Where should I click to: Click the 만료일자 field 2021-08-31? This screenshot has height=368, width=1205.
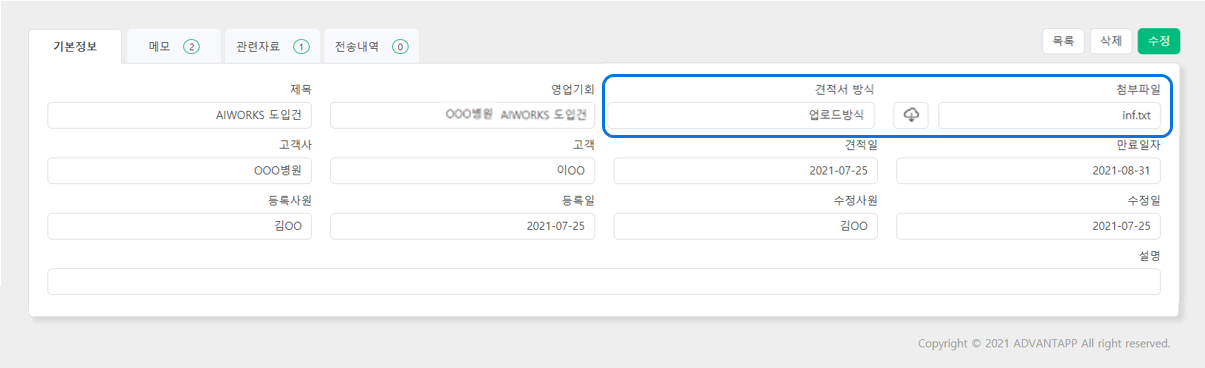pyautogui.click(x=1028, y=171)
